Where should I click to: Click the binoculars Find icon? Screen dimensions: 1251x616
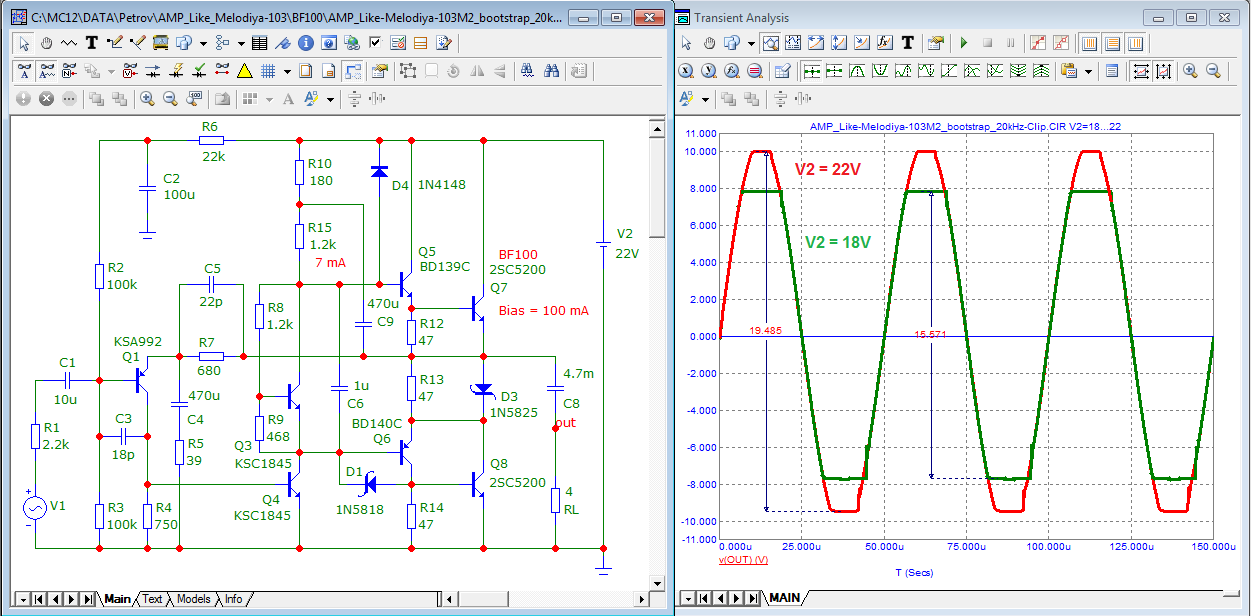tap(551, 71)
